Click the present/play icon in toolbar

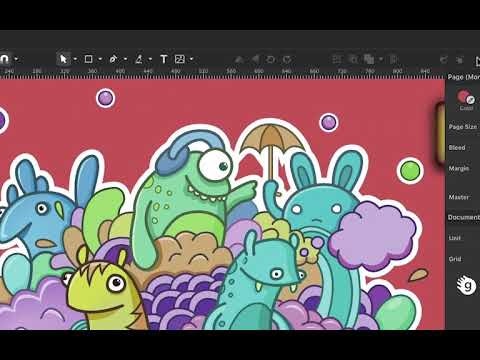[x=460, y=60]
